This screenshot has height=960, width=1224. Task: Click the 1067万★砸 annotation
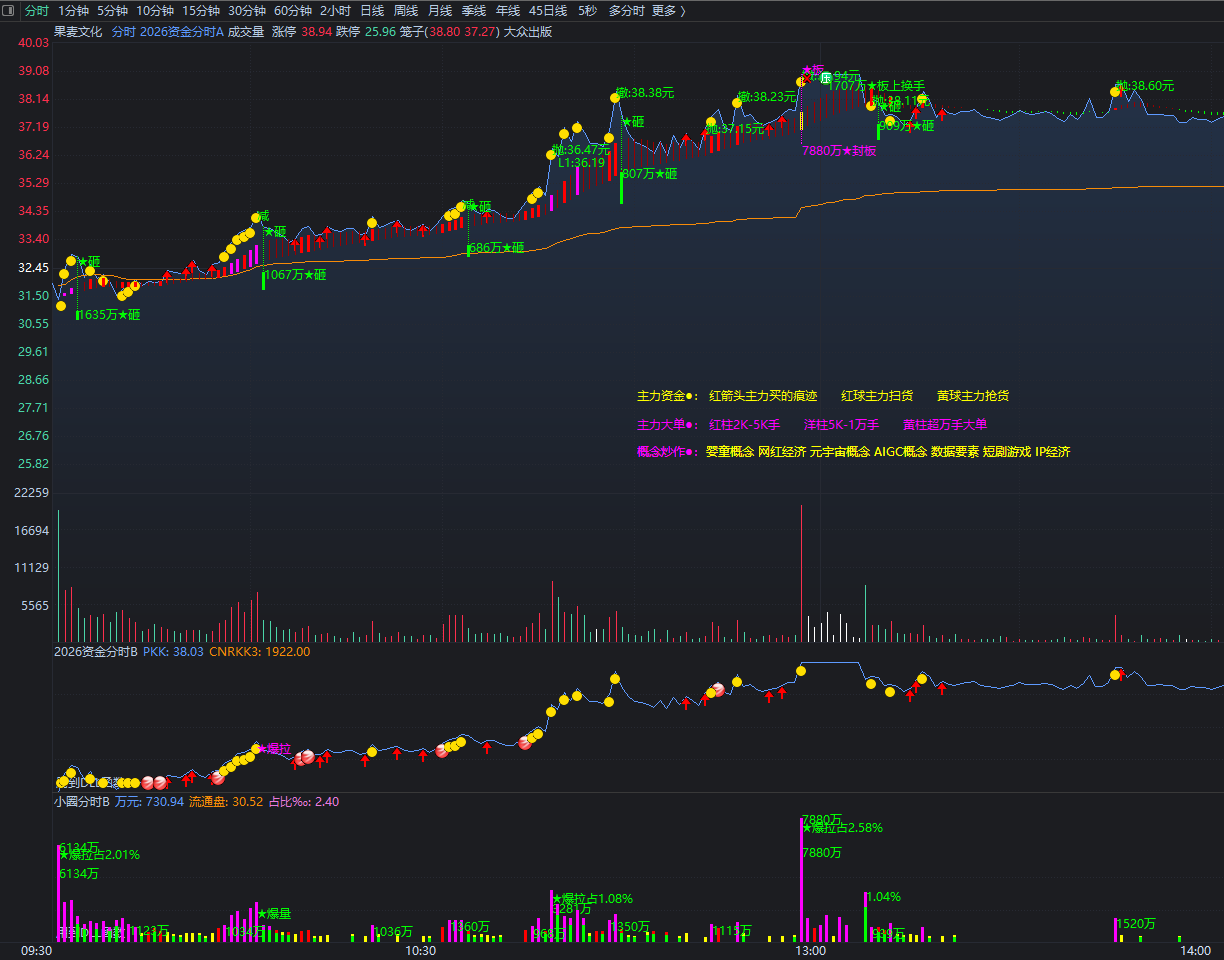pos(296,275)
